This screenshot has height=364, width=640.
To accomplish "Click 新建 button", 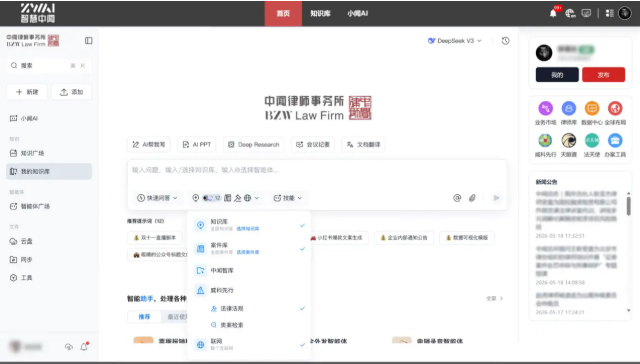I will tap(27, 92).
